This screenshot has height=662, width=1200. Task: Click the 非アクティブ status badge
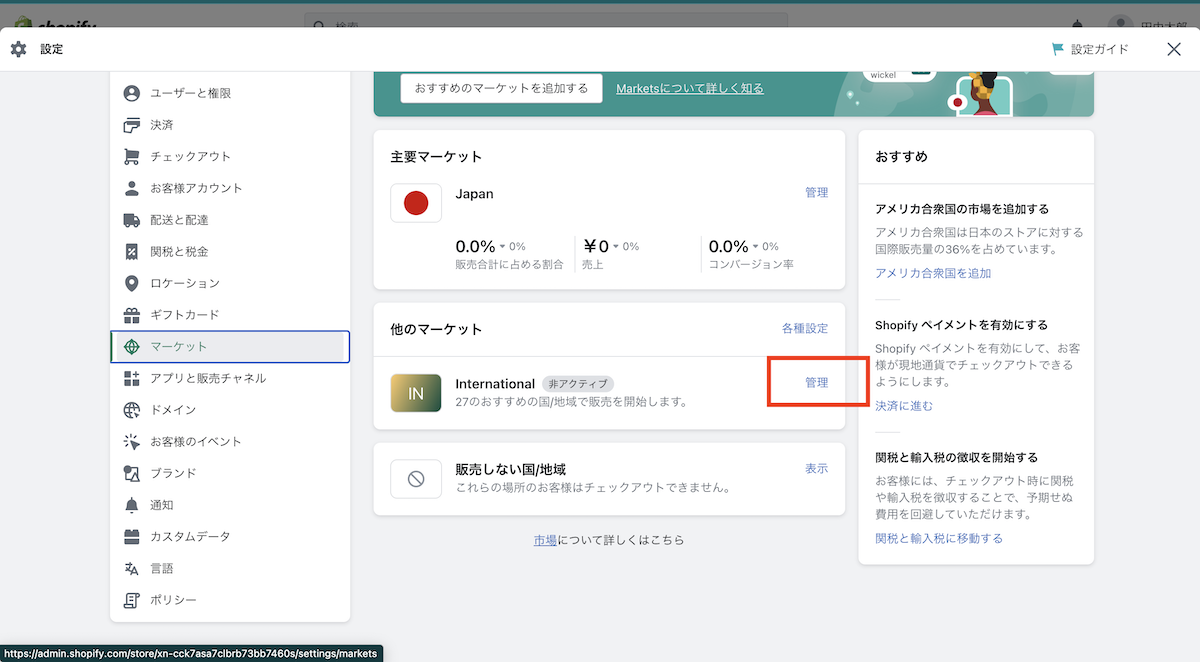(x=577, y=384)
